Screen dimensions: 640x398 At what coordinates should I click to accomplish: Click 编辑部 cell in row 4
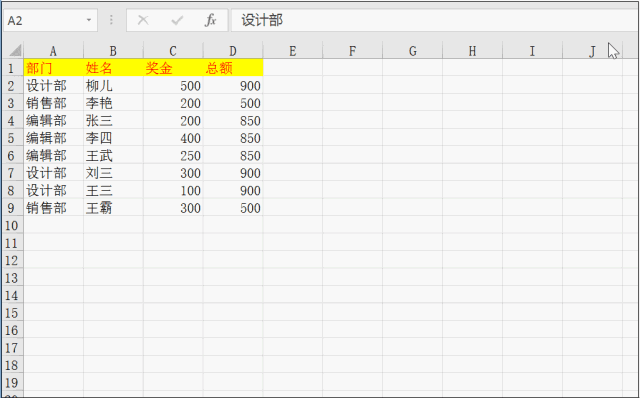tap(53, 120)
